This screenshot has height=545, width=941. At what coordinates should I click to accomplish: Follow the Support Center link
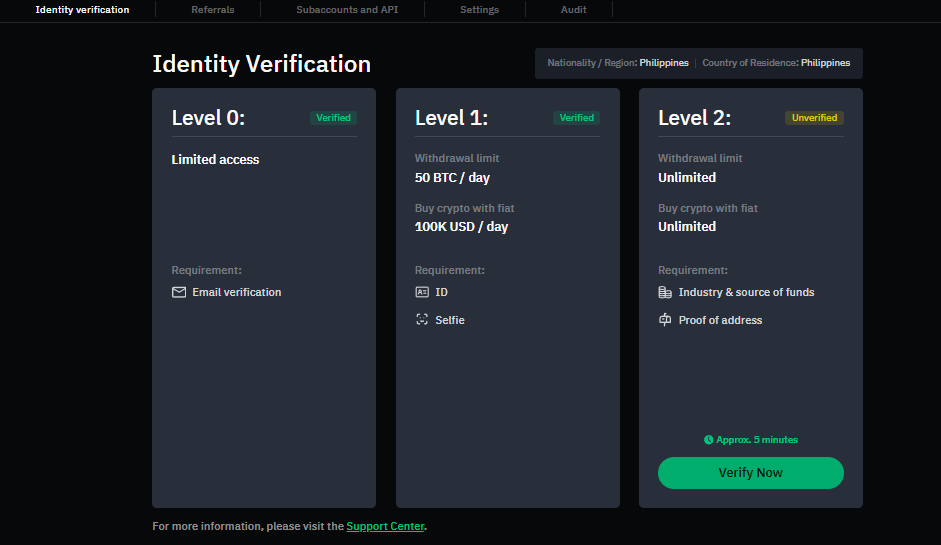click(385, 526)
